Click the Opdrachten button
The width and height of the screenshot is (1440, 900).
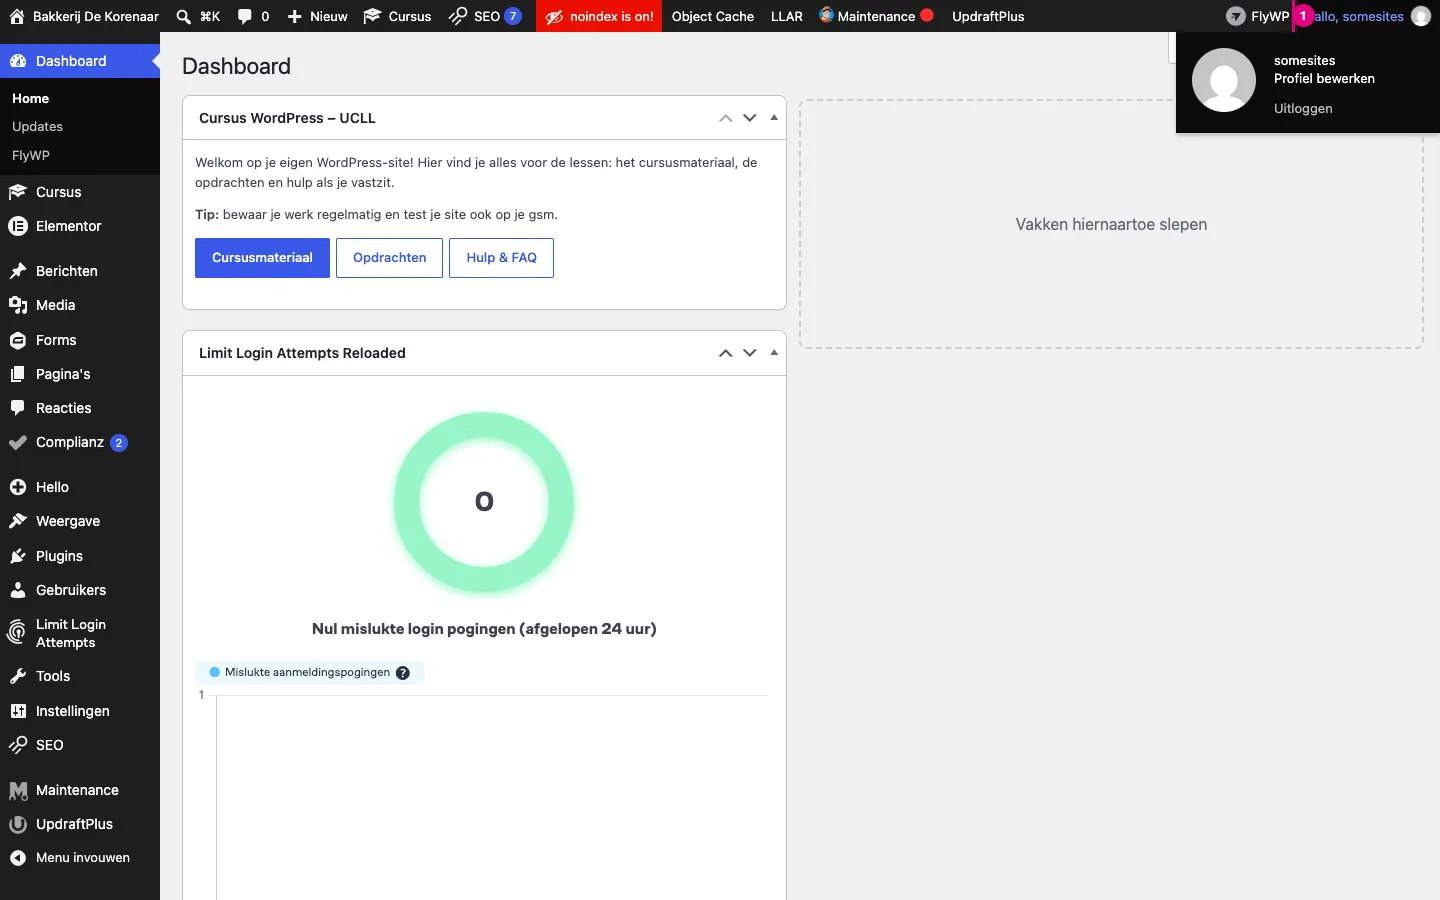[x=390, y=258]
